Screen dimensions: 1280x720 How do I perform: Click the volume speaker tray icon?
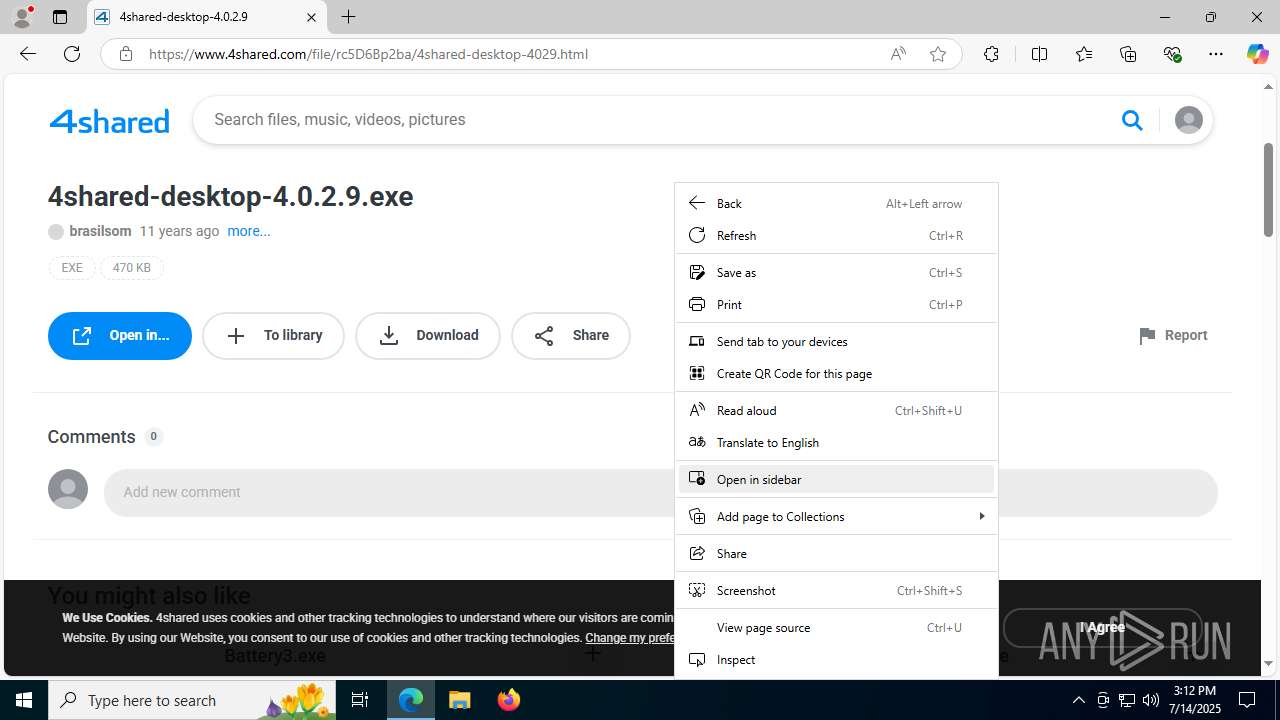tap(1151, 700)
